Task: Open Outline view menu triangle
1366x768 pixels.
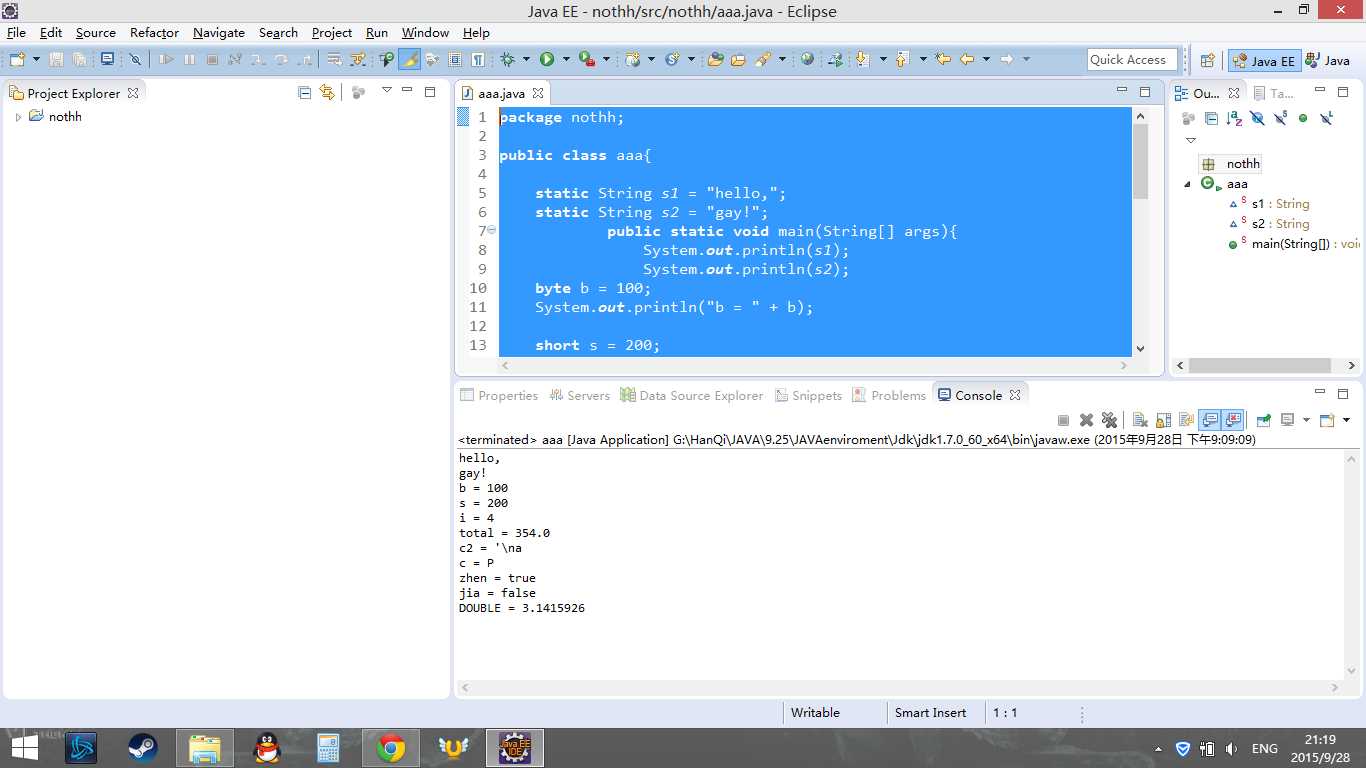Action: [1190, 140]
